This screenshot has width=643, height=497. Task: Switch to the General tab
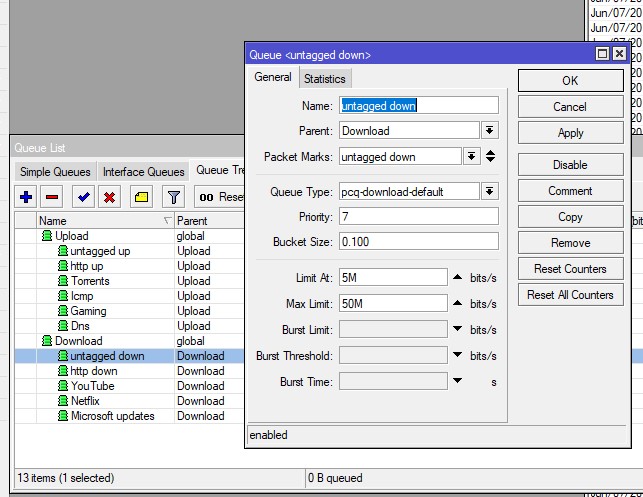coord(273,77)
